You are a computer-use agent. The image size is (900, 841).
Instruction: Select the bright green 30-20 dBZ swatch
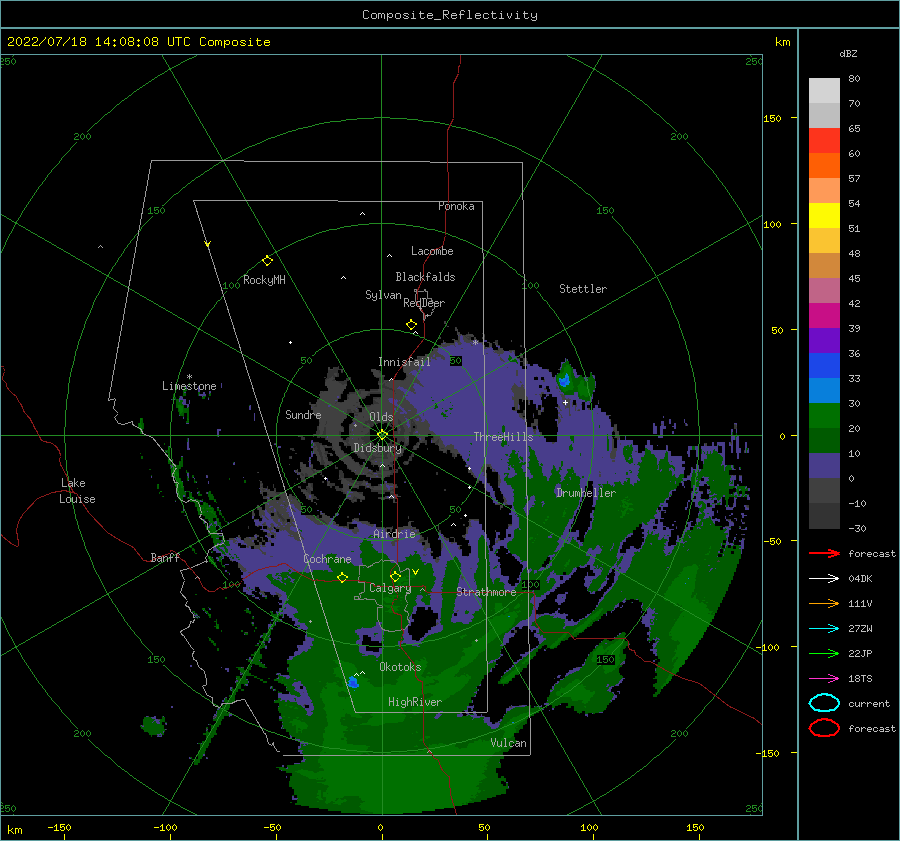(x=824, y=415)
